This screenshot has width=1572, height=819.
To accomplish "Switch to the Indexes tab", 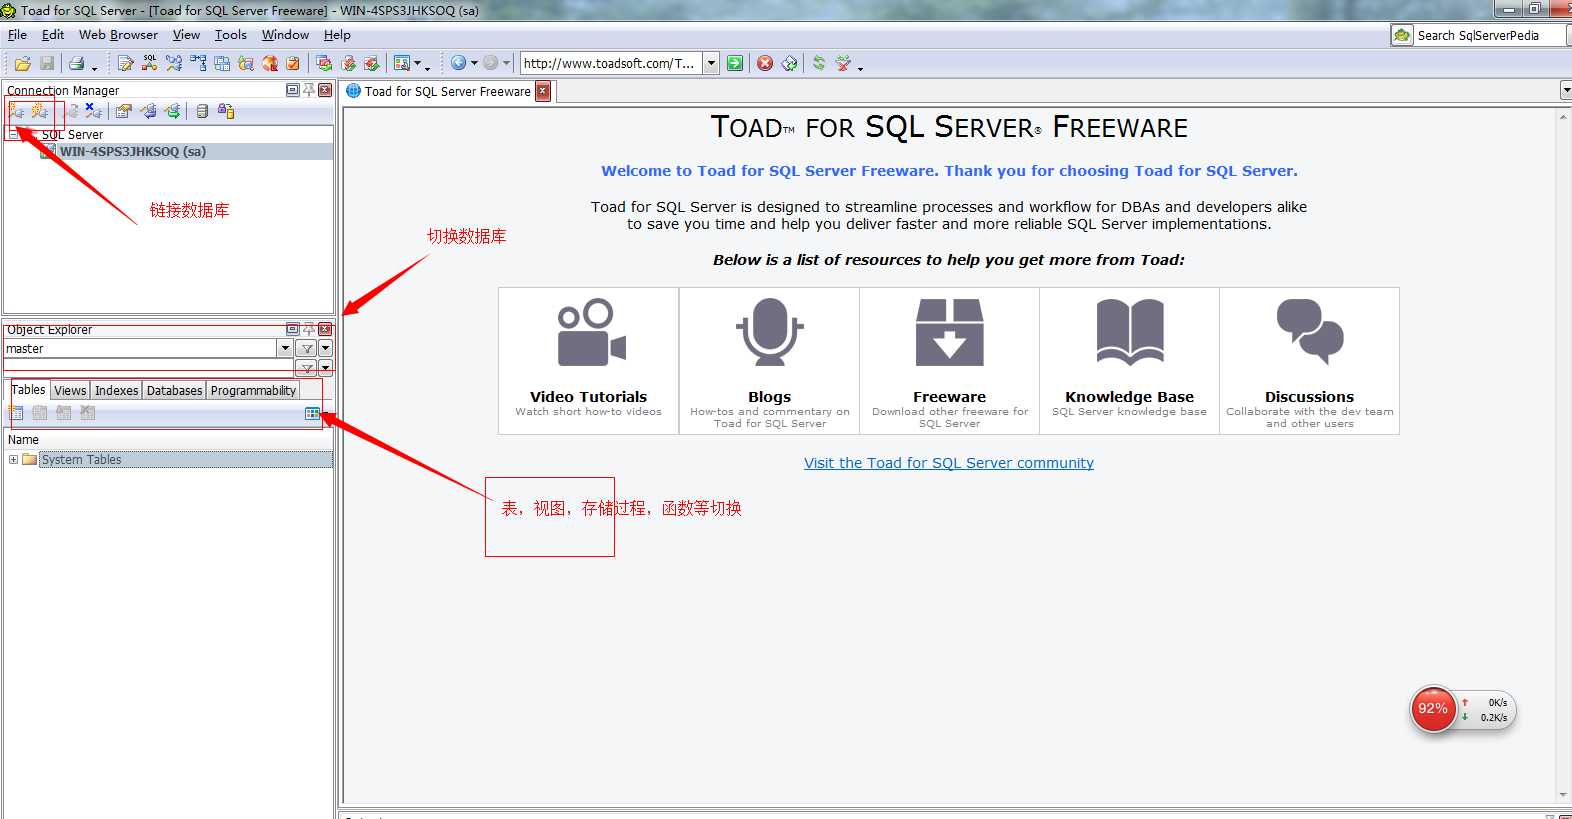I will (x=116, y=390).
